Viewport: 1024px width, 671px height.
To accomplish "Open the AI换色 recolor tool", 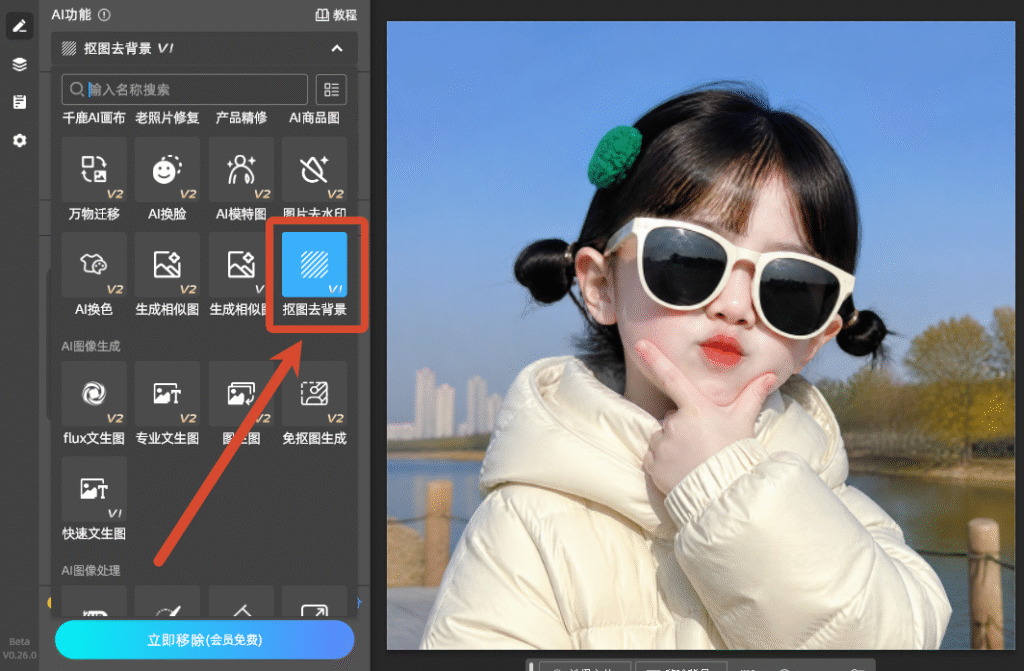I will tap(94, 265).
